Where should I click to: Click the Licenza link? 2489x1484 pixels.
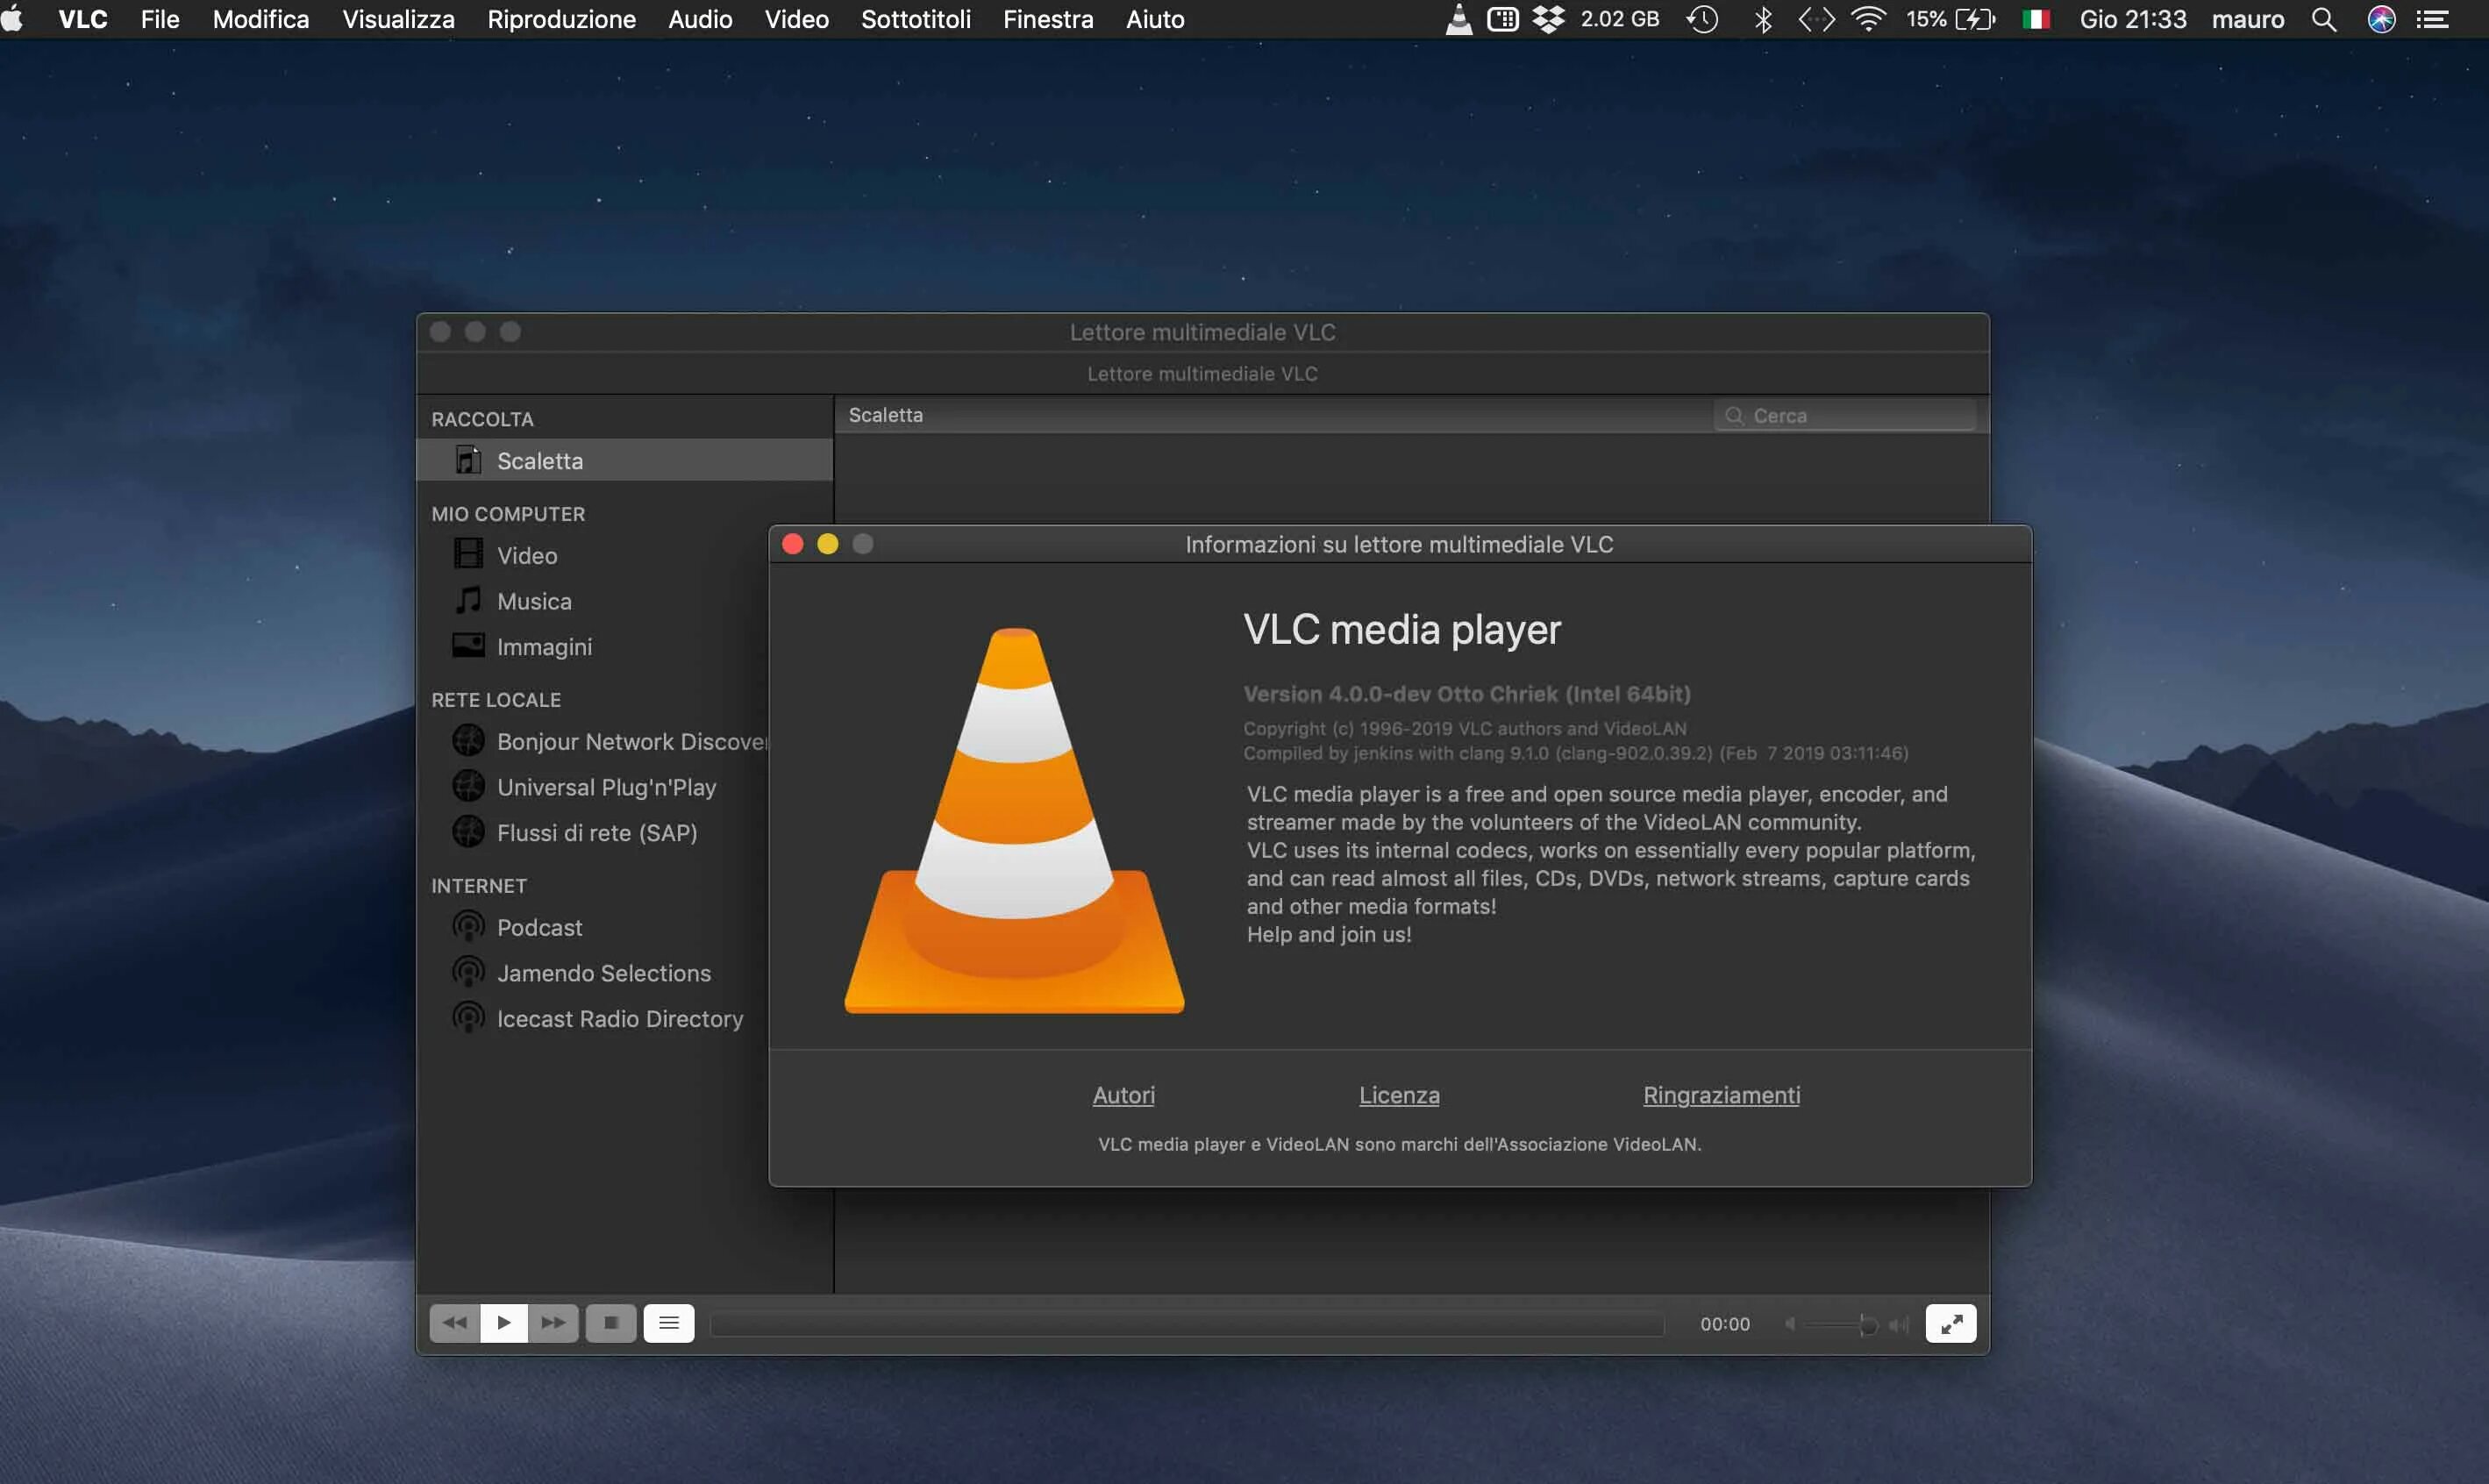click(1399, 1095)
